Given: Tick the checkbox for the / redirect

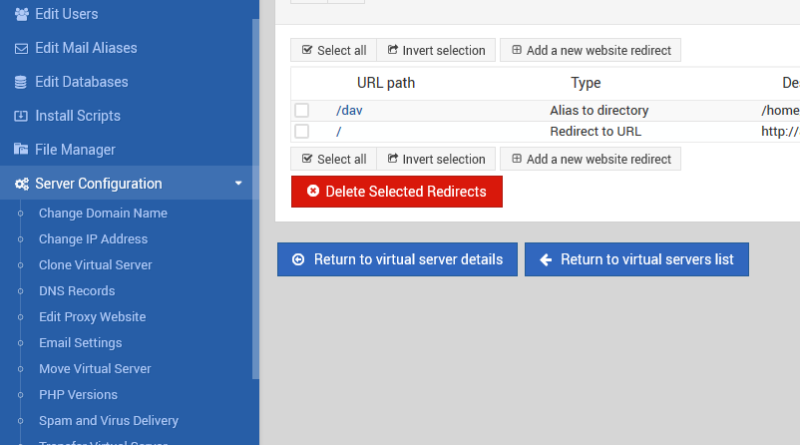Looking at the screenshot, I should click(x=302, y=131).
